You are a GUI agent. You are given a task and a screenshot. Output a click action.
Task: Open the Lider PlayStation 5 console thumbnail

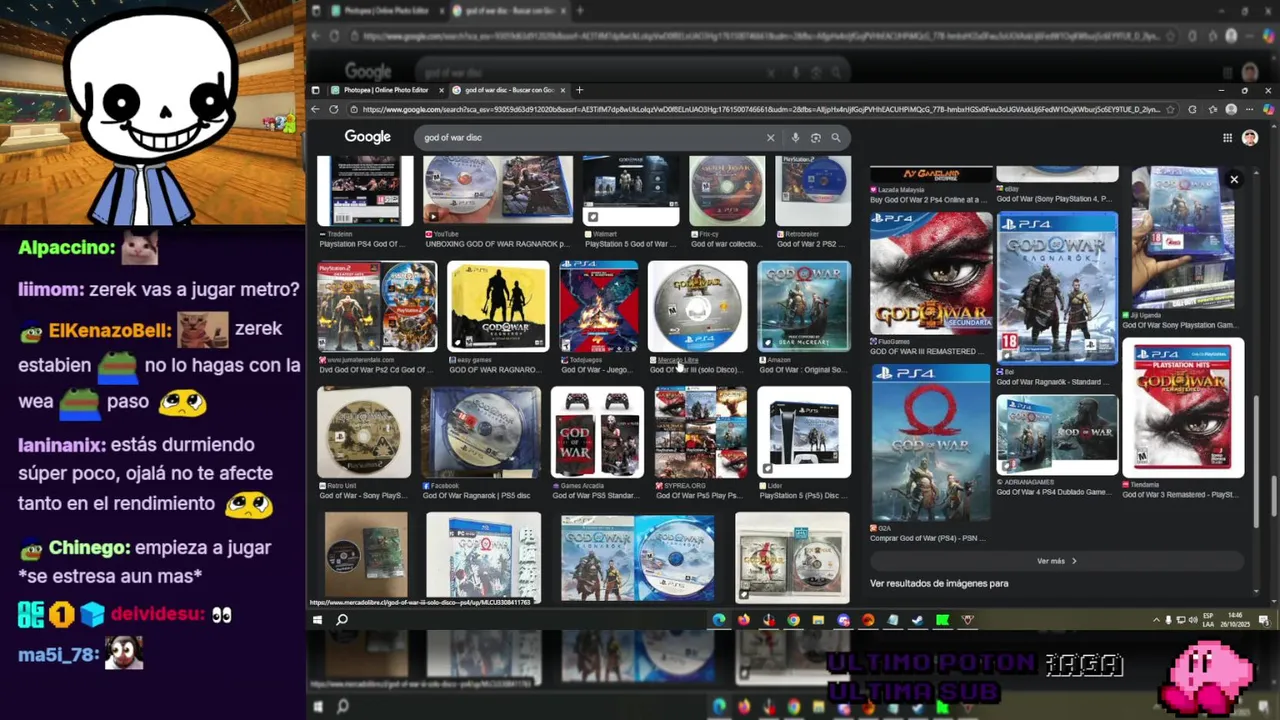click(x=804, y=432)
